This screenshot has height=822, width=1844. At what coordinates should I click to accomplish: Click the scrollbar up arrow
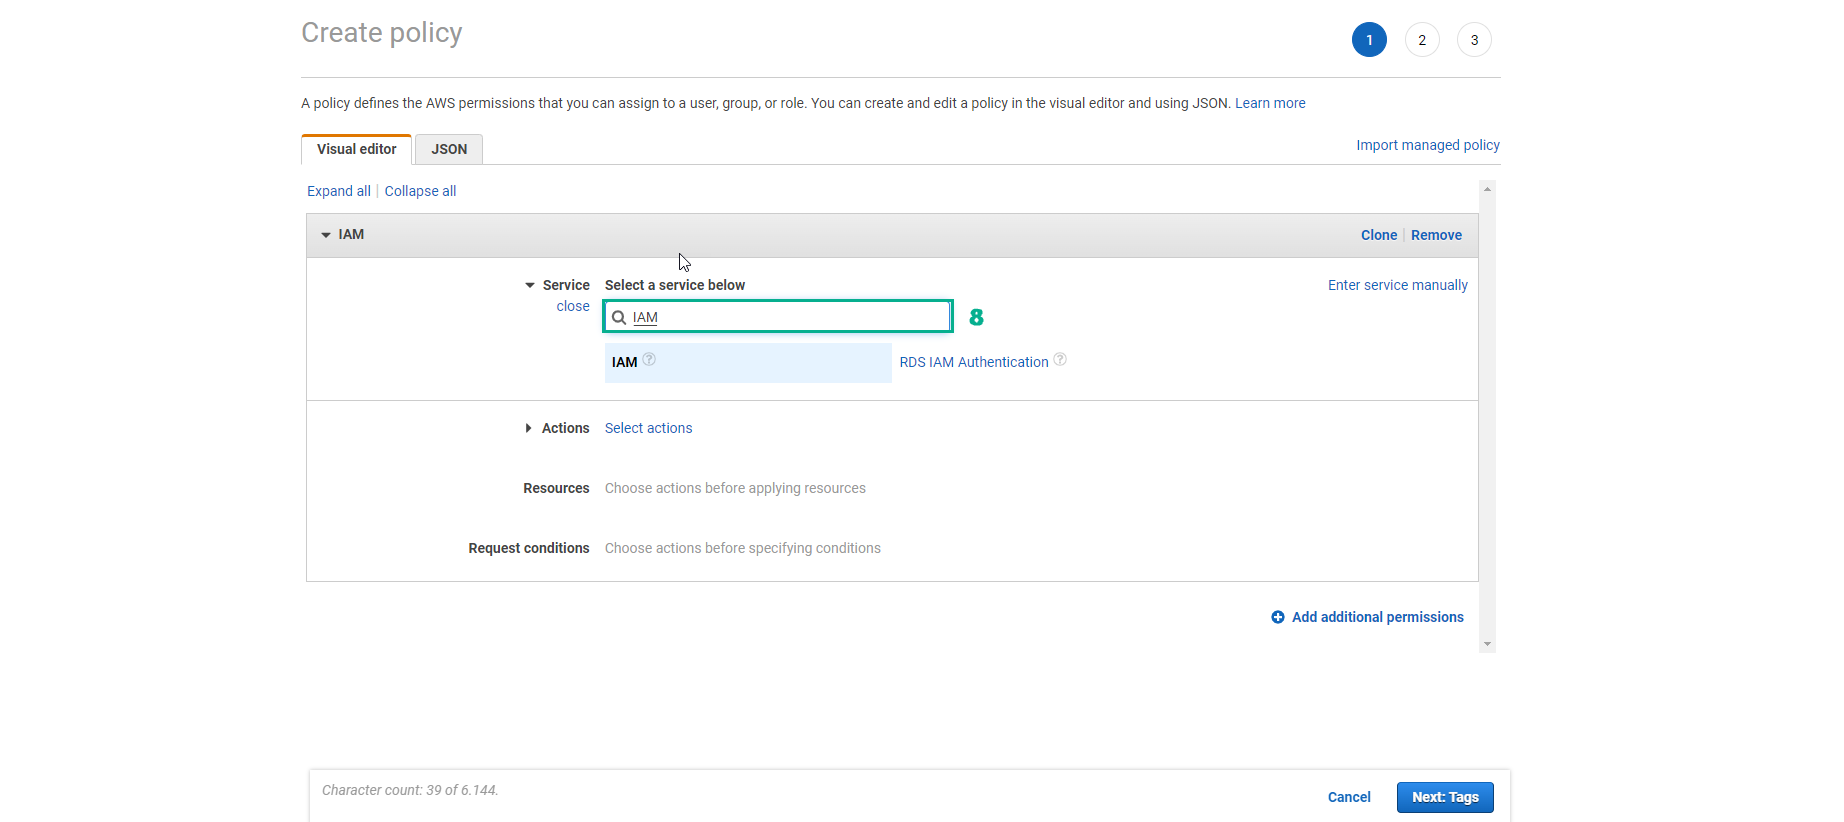coord(1488,189)
